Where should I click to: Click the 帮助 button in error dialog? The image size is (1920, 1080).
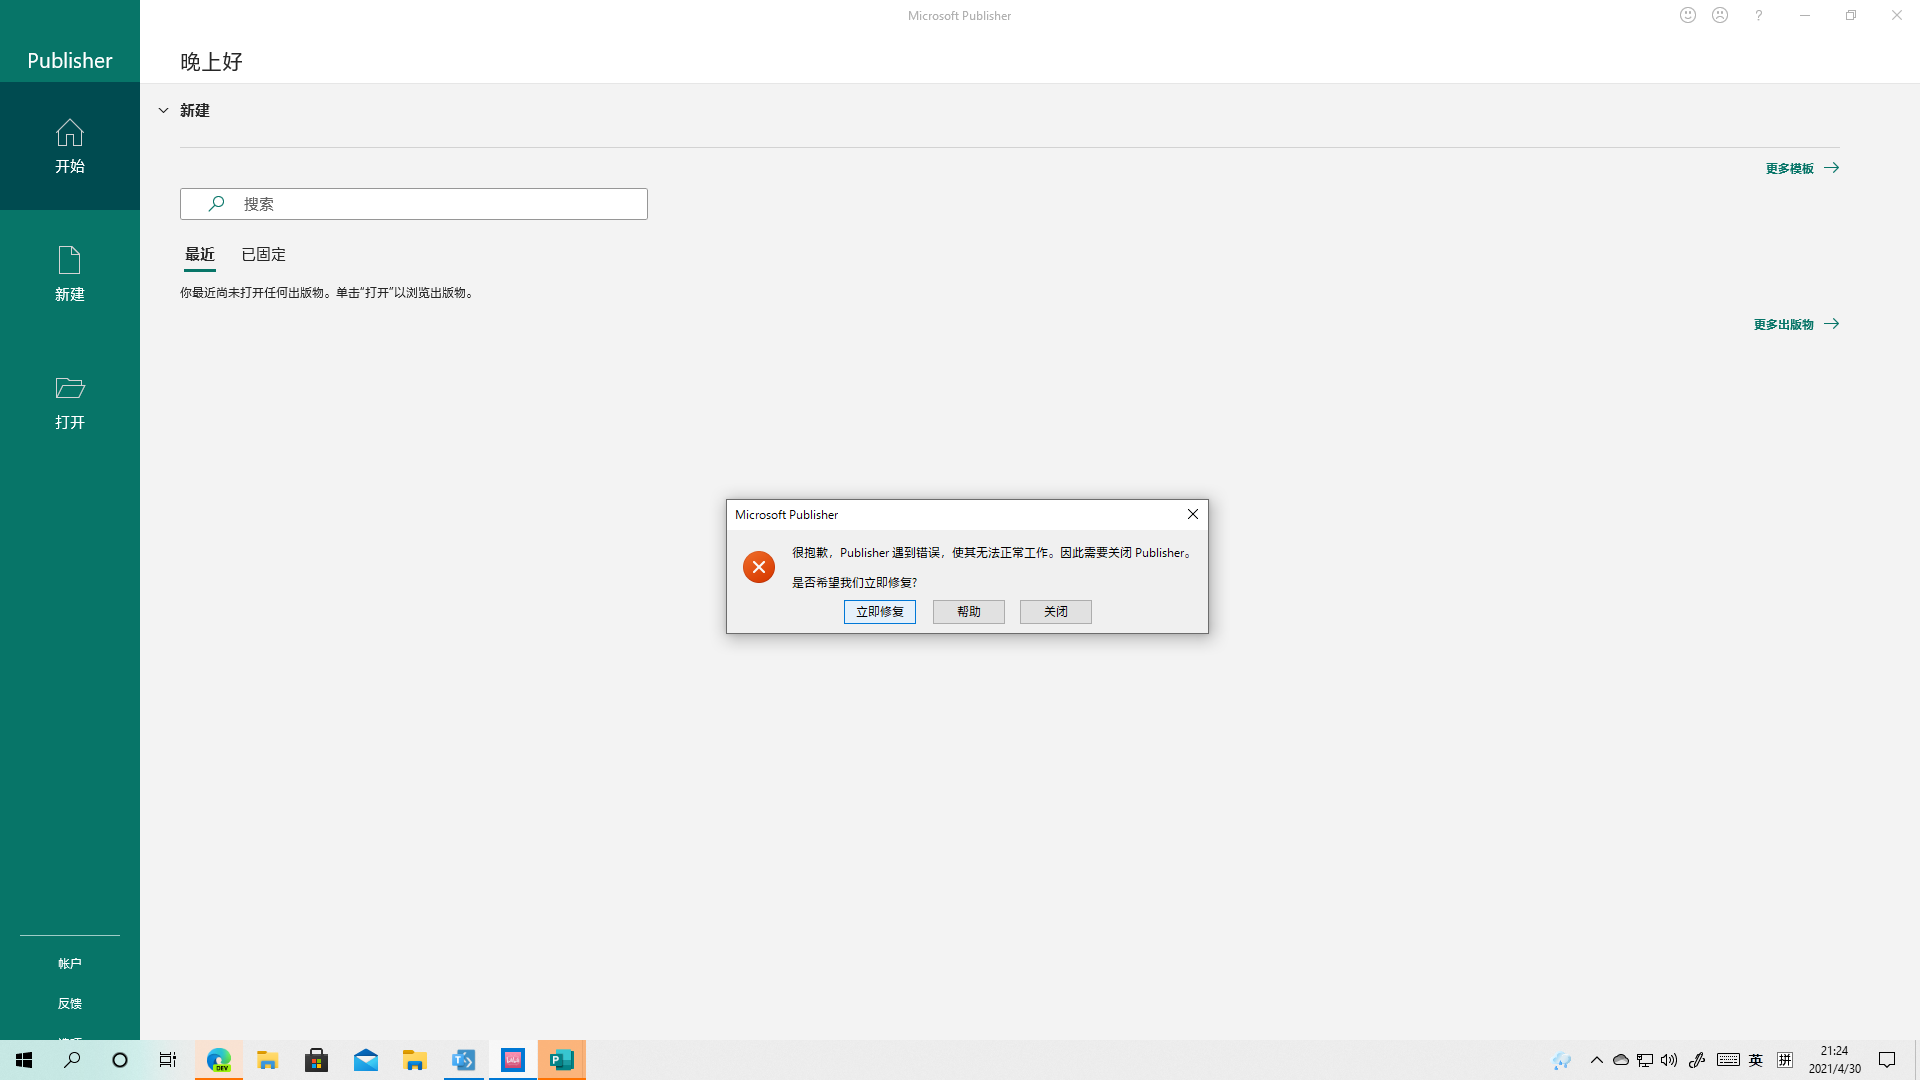pos(969,612)
